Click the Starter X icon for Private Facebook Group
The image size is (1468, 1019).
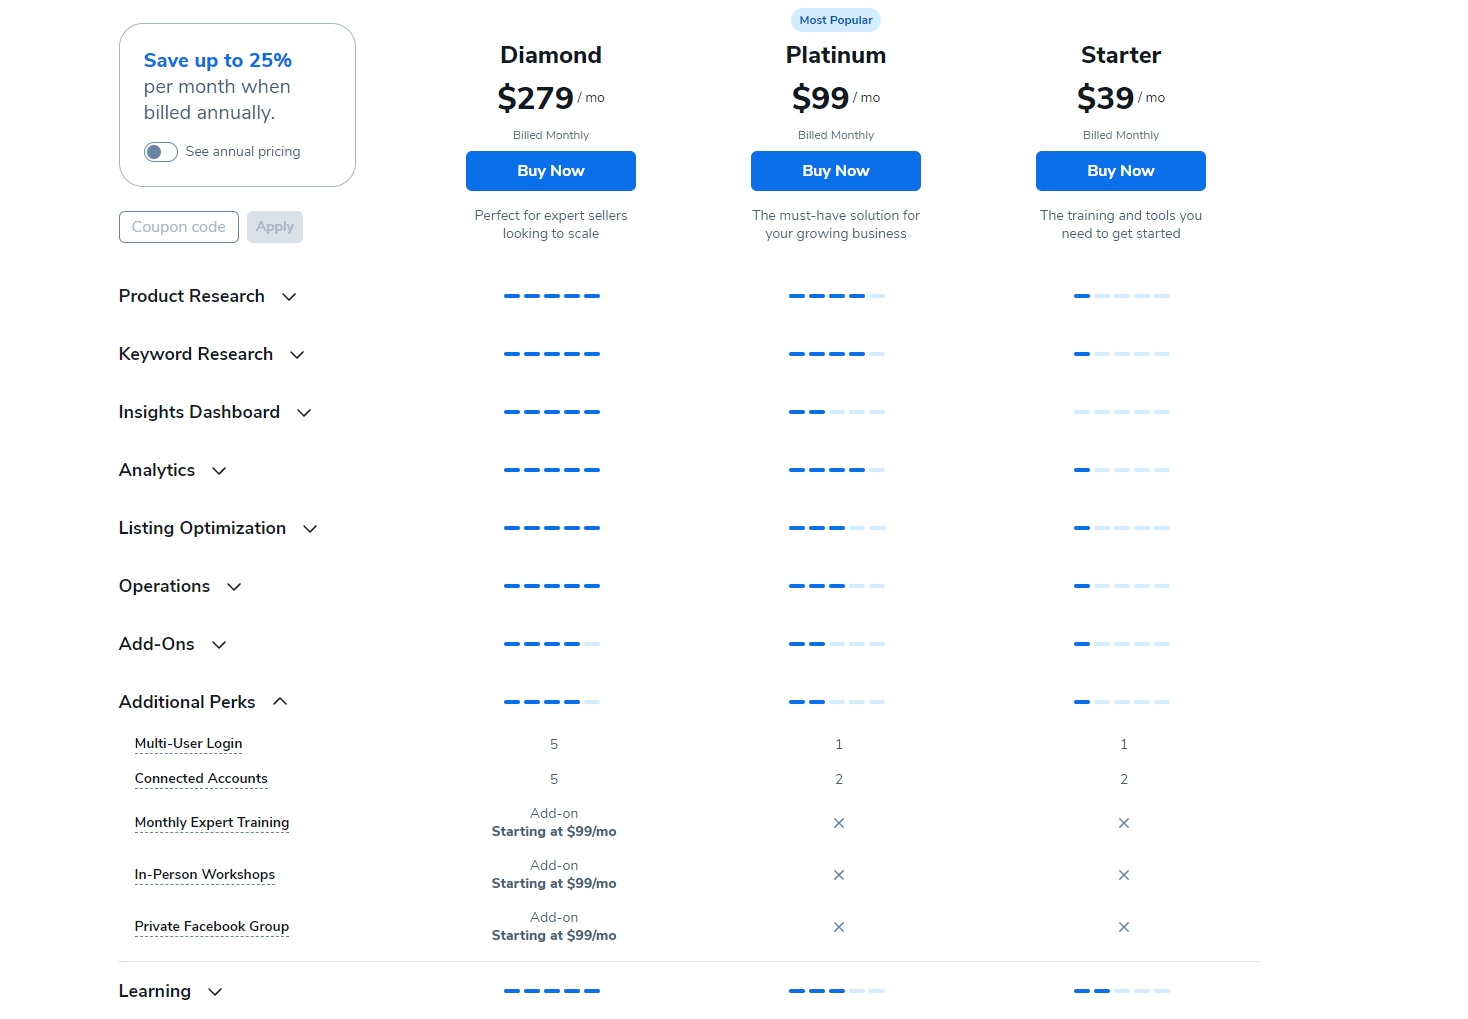click(x=1124, y=927)
